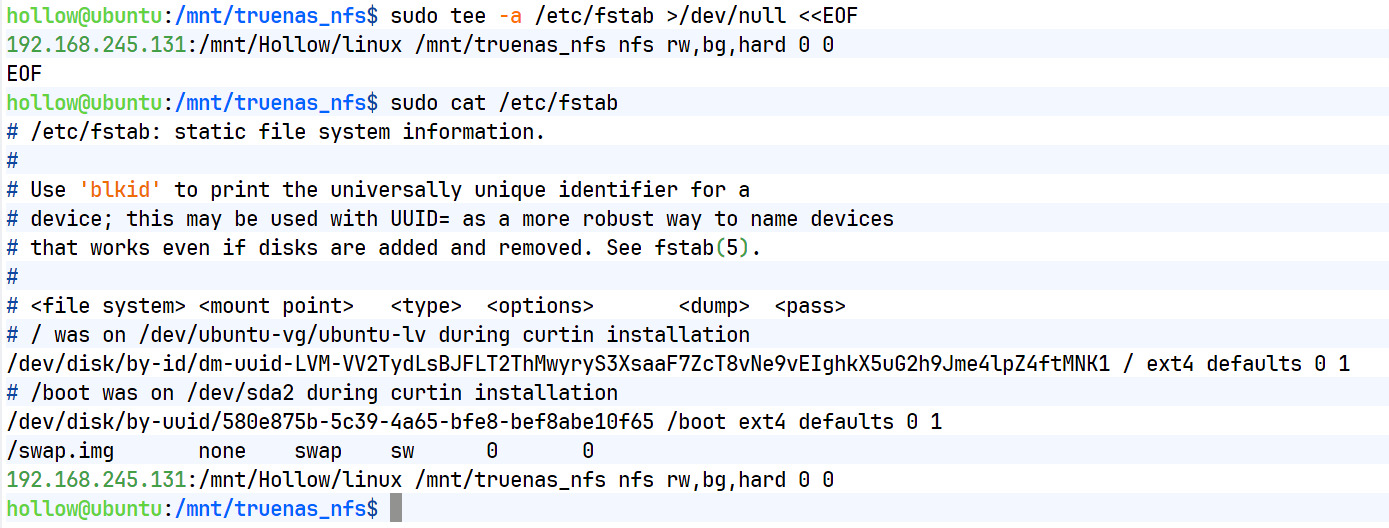Click the terminal cursor at the last prompt

[396, 509]
